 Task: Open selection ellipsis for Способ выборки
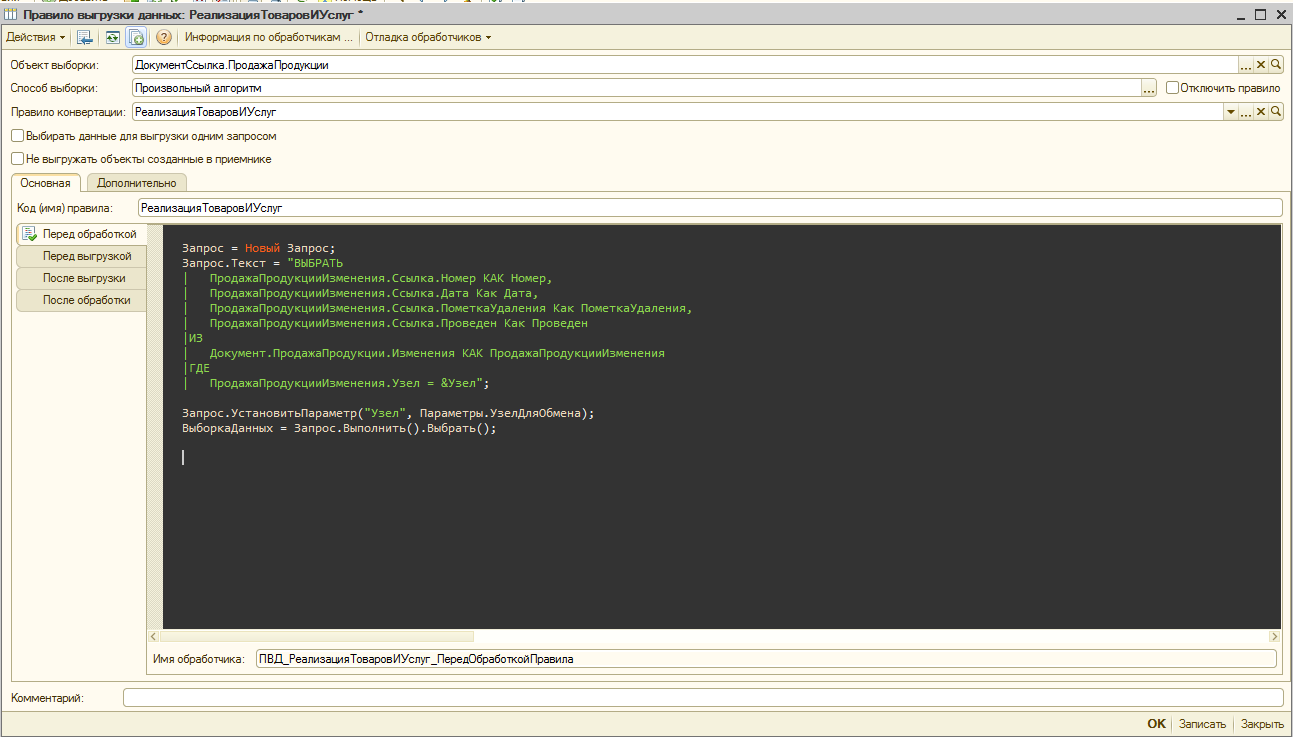[x=1149, y=88]
